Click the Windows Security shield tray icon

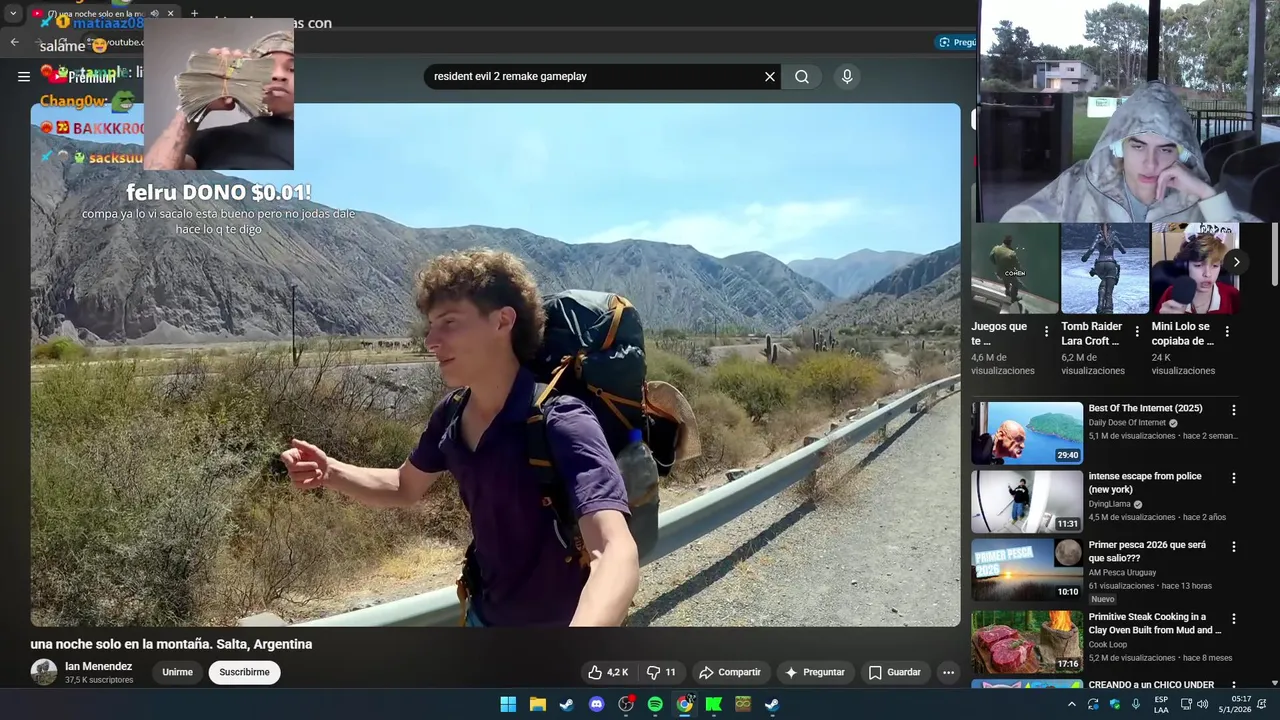tap(1115, 704)
